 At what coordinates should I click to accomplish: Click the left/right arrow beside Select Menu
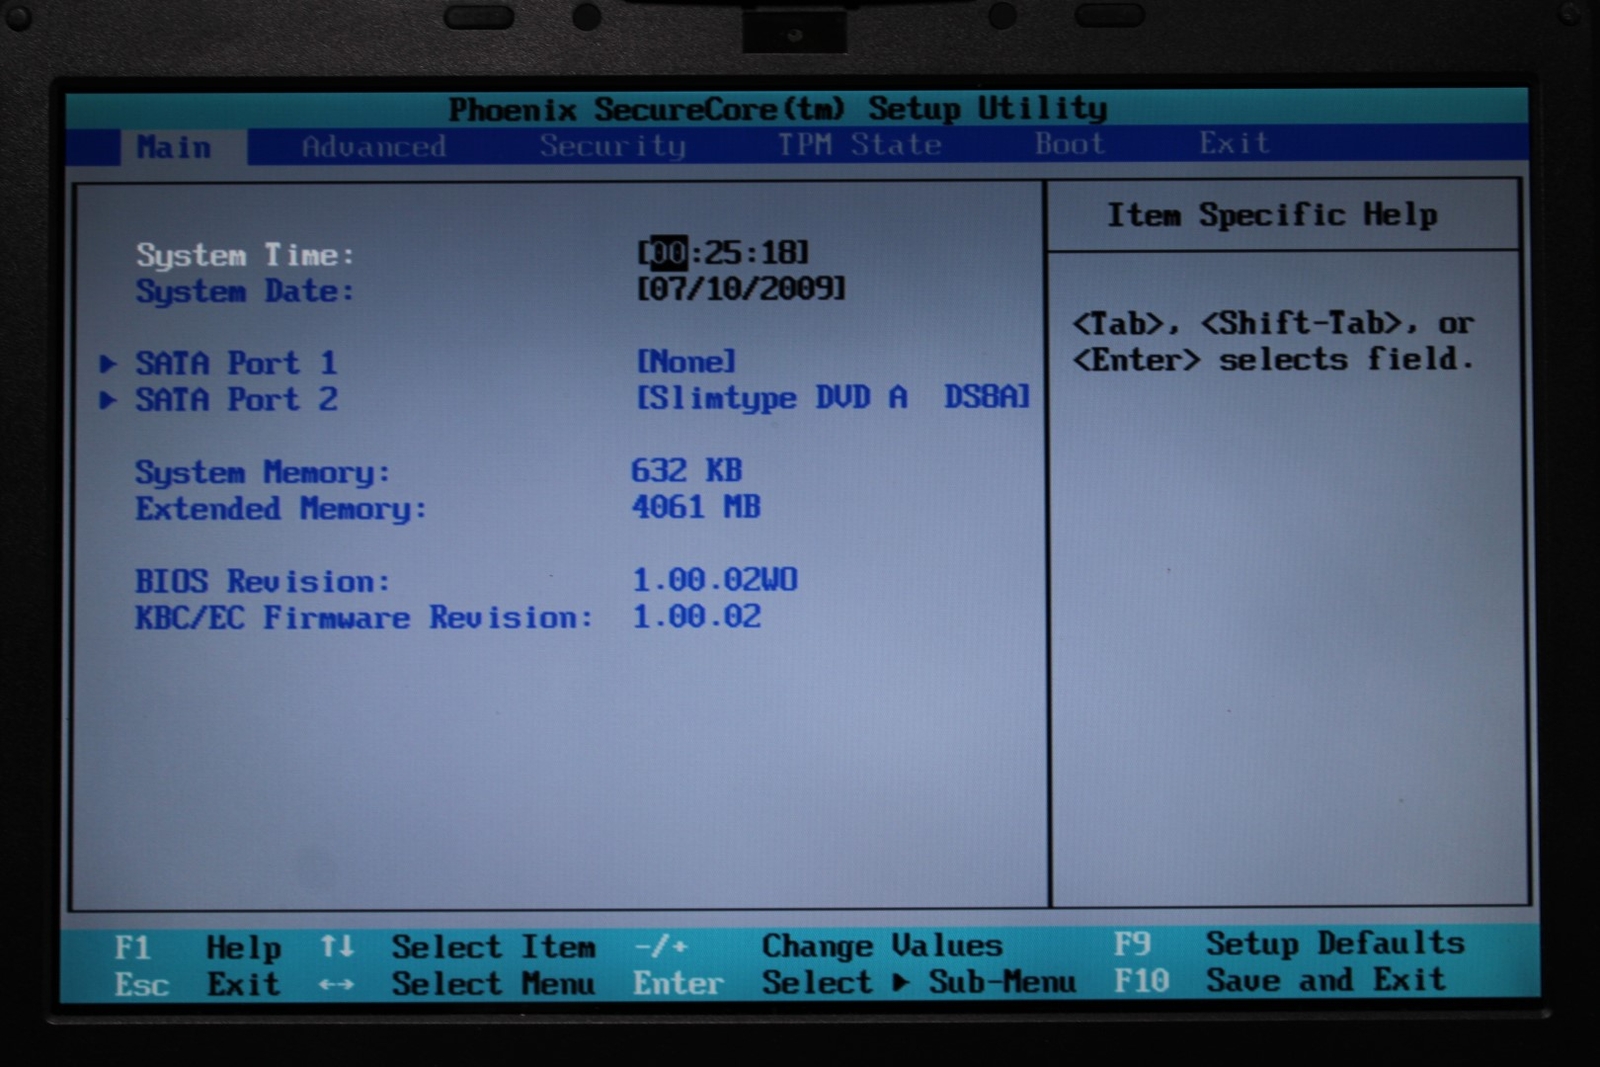point(336,985)
